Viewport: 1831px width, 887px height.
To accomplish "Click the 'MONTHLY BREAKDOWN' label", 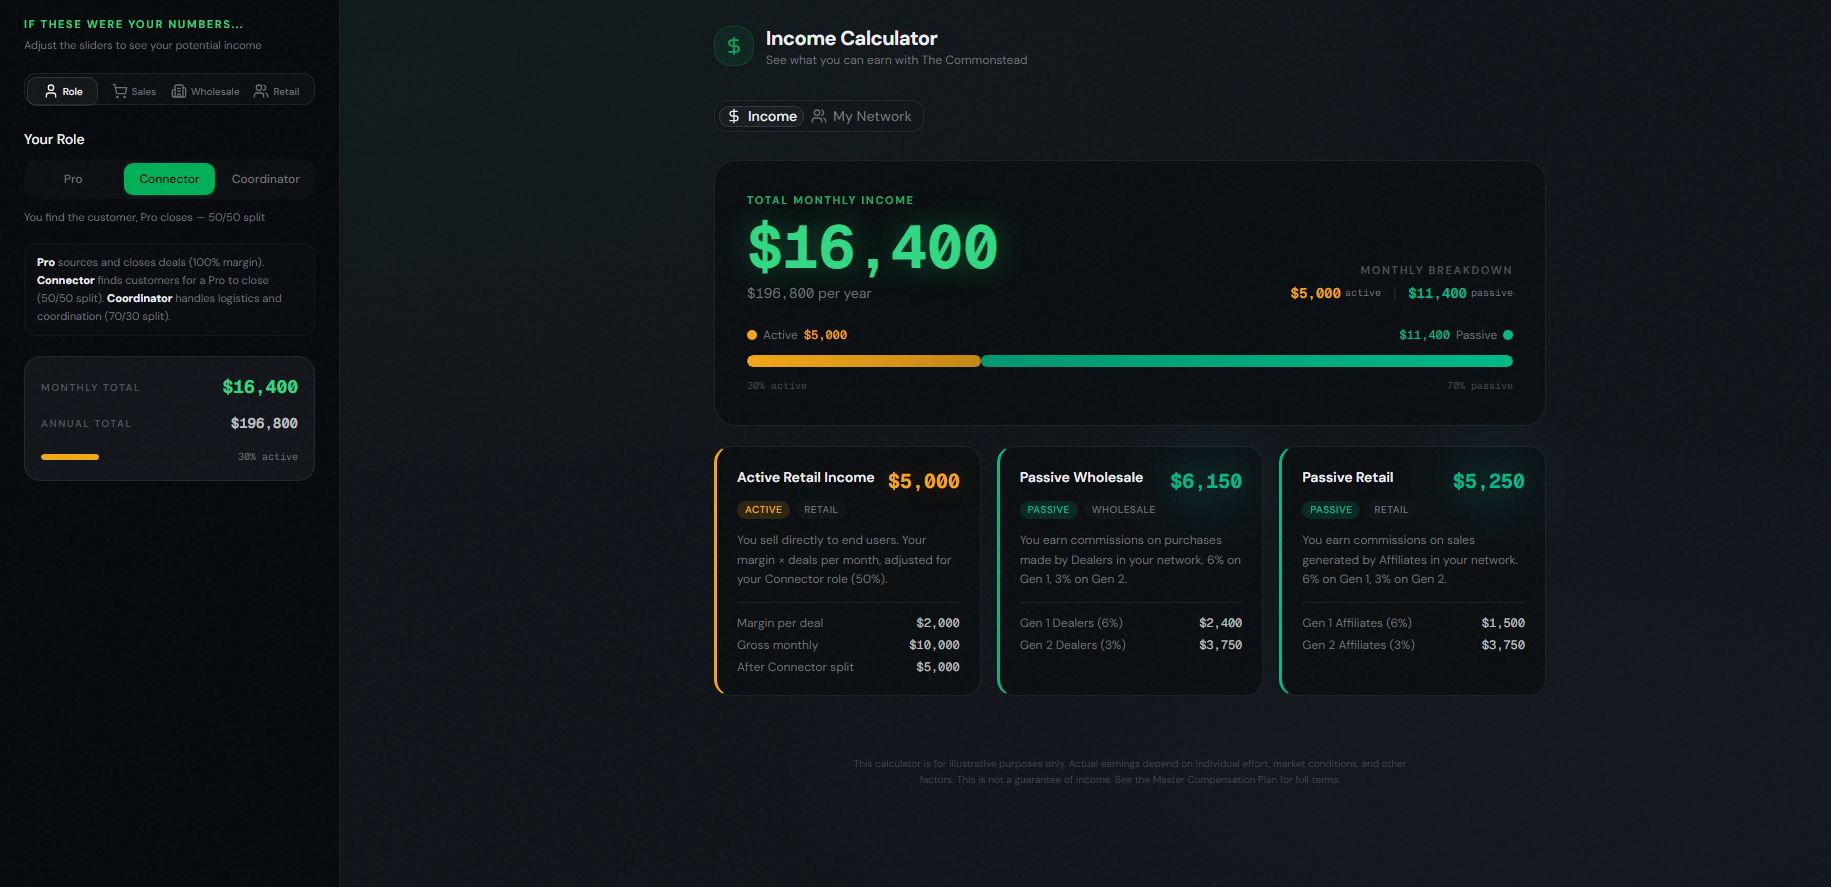I will point(1436,270).
